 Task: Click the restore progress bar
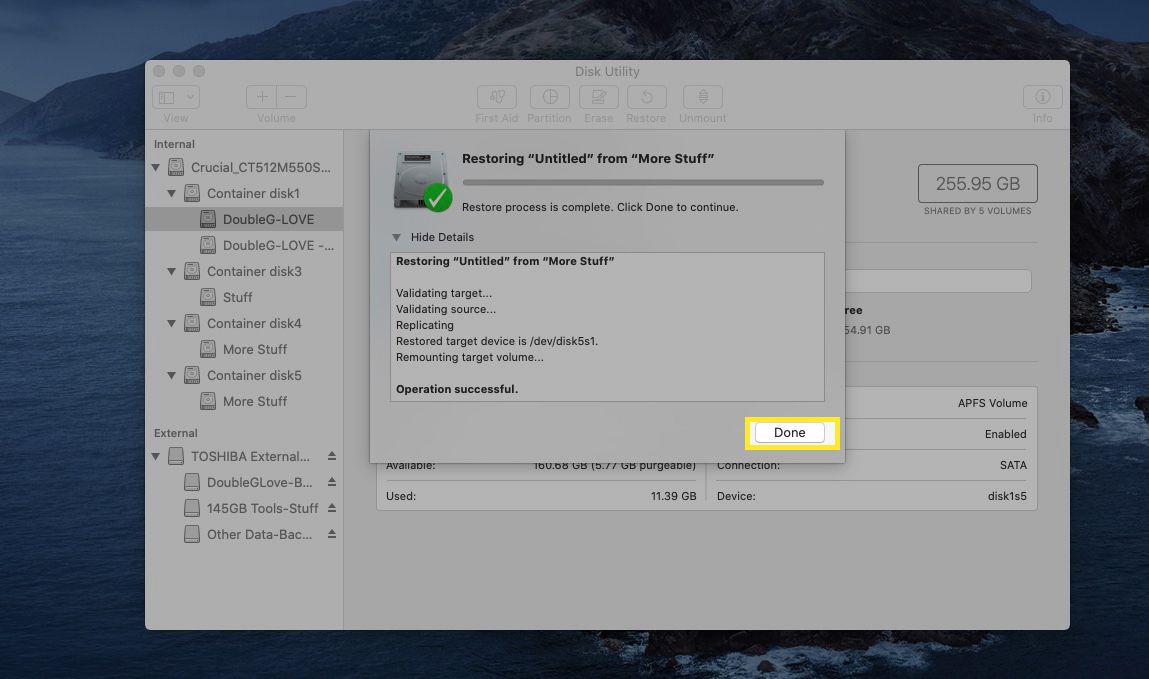(642, 183)
